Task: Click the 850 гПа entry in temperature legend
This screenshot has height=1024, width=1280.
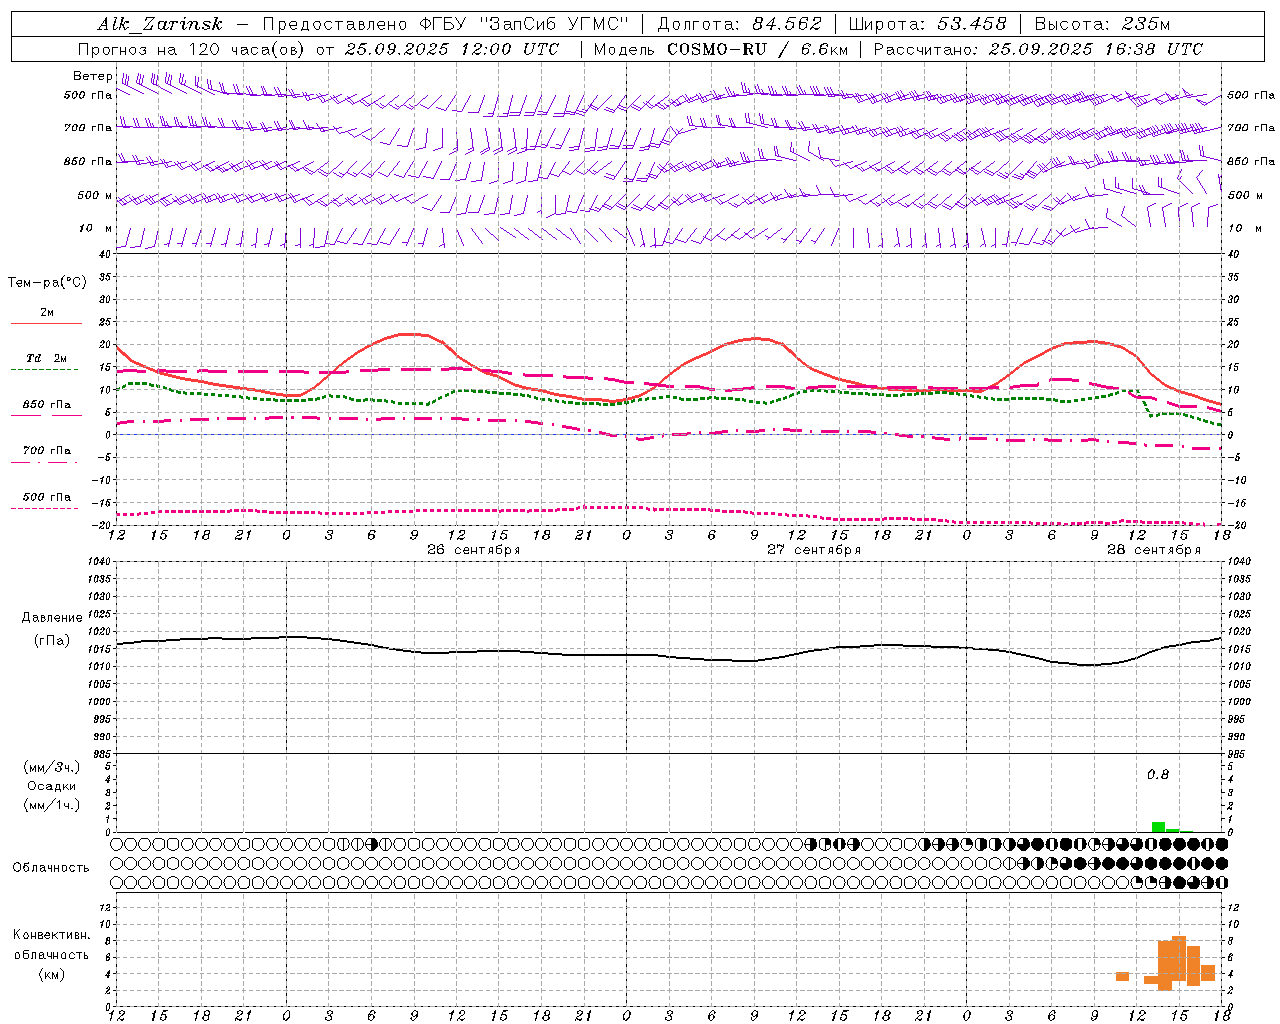Action: tap(46, 405)
